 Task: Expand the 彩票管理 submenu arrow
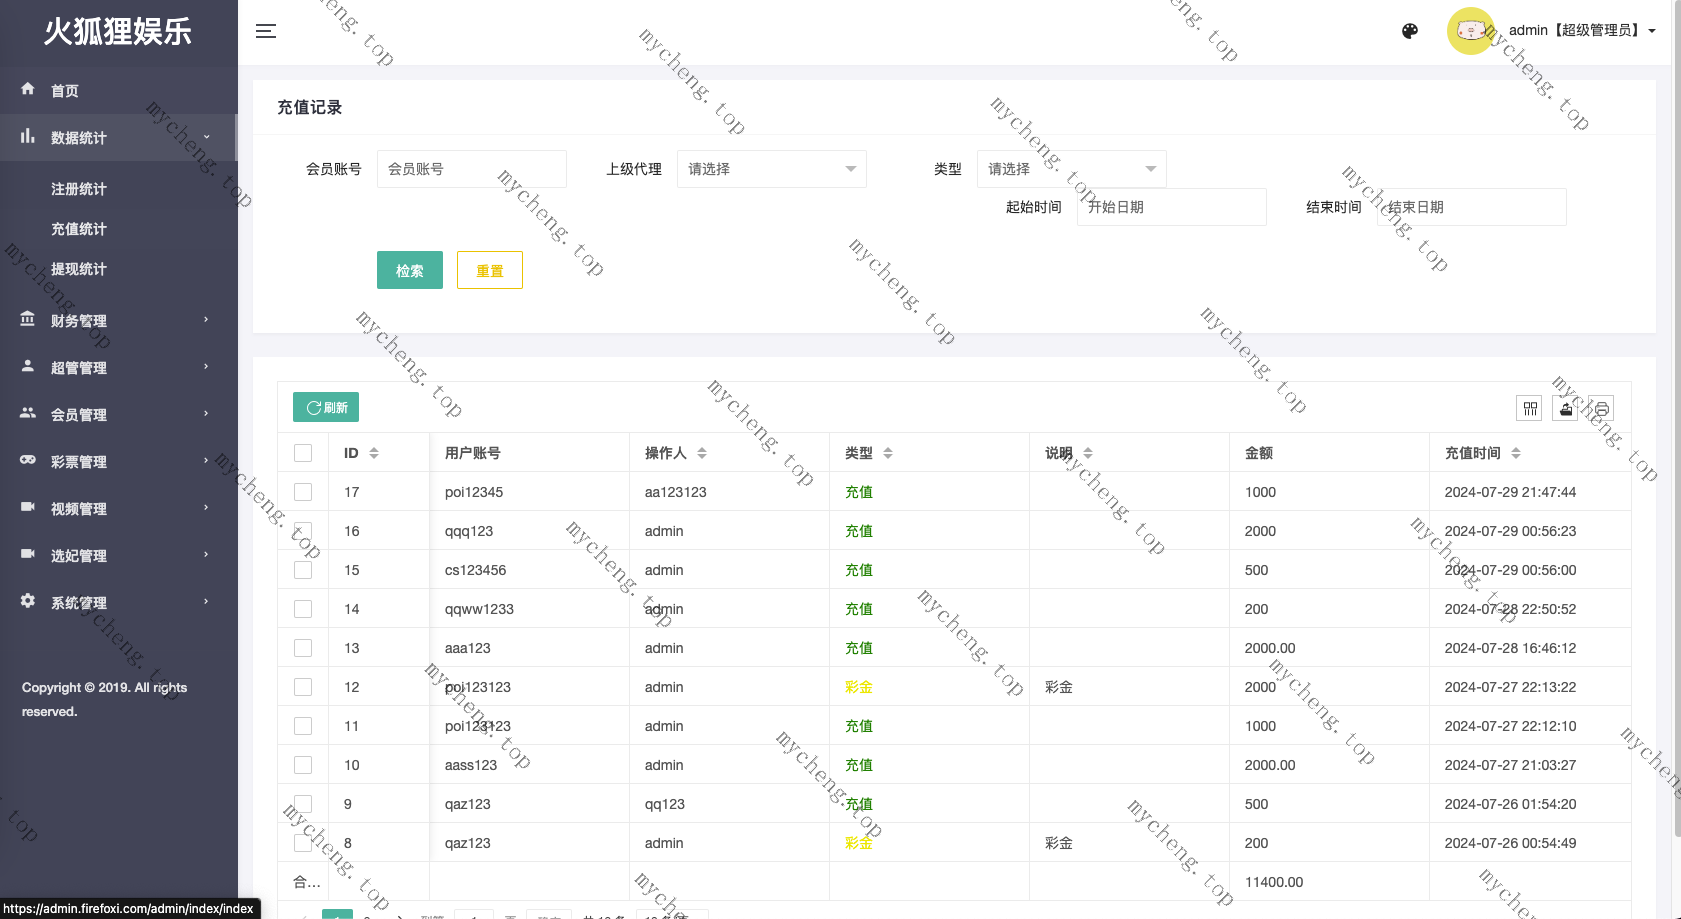pos(207,461)
